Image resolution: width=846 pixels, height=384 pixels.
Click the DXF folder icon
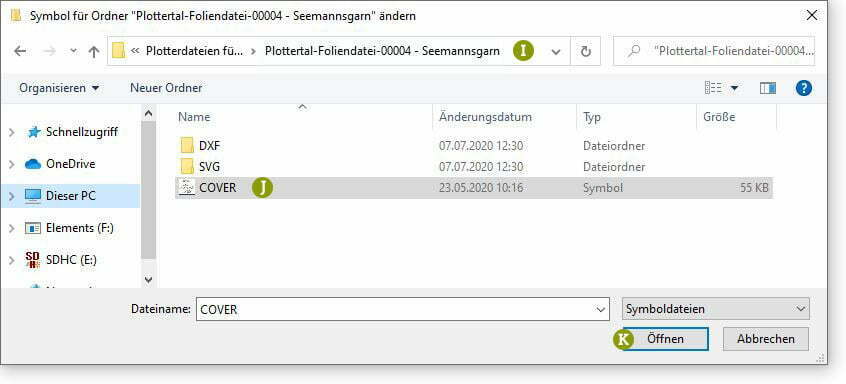pyautogui.click(x=187, y=146)
